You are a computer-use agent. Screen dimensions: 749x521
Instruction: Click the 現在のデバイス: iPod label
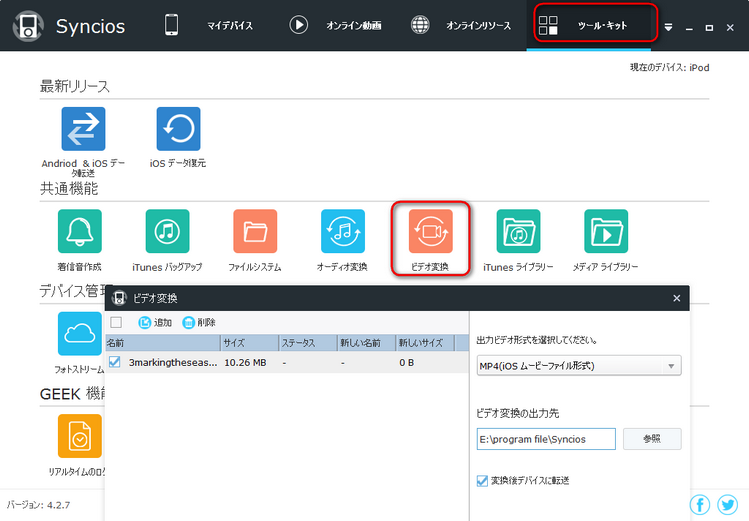[669, 68]
